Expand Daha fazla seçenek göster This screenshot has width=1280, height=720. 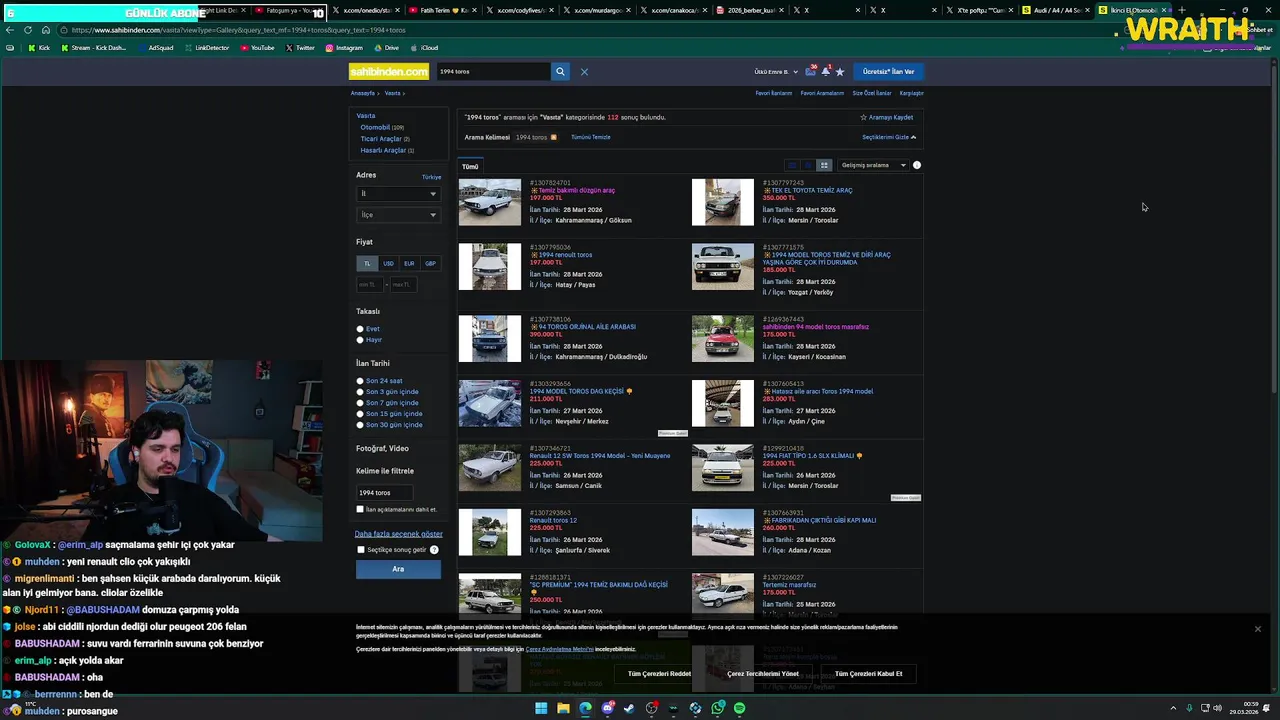tap(398, 534)
